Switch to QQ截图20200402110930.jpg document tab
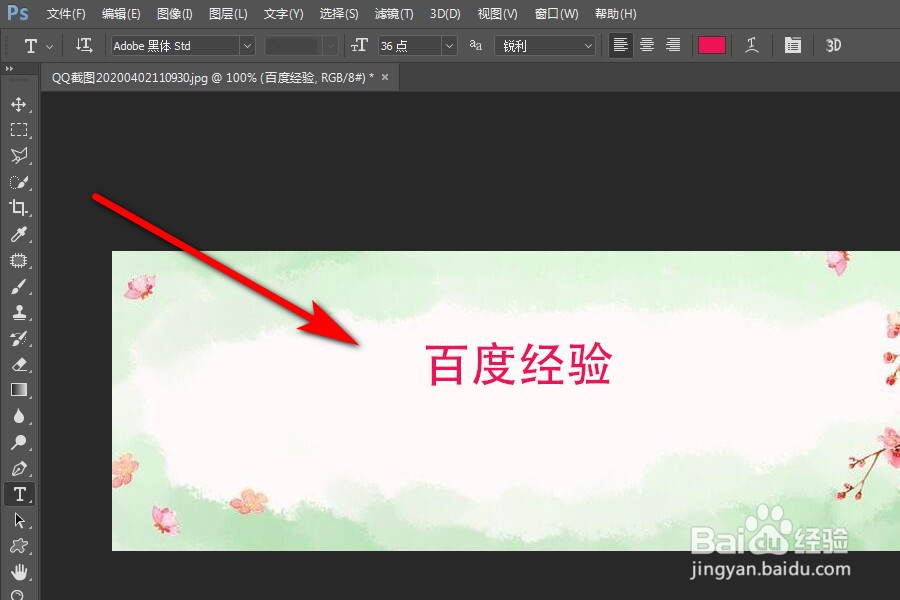 [x=212, y=78]
